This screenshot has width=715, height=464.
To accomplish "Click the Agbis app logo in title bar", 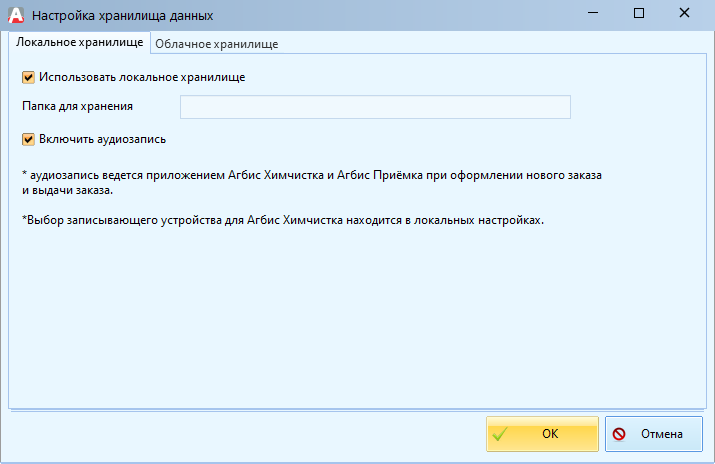I will pyautogui.click(x=15, y=16).
